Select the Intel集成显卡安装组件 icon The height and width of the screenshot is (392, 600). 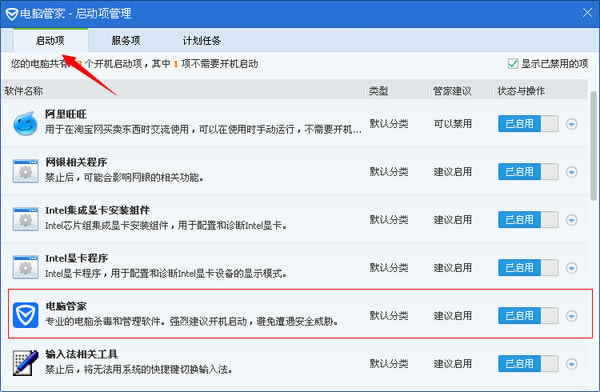tap(25, 219)
